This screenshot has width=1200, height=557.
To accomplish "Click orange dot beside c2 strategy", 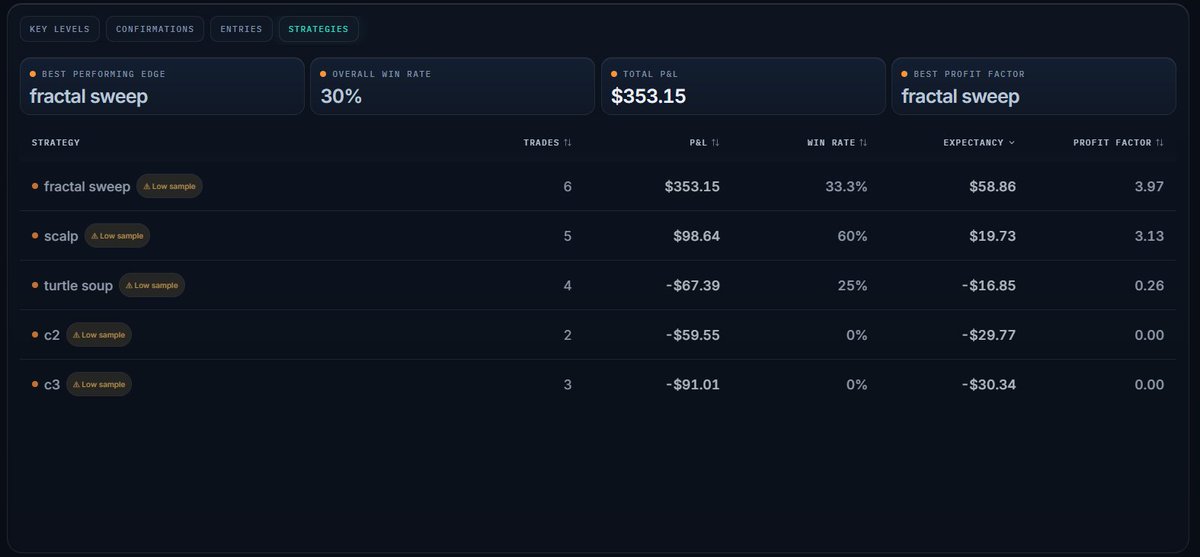I will pos(35,335).
